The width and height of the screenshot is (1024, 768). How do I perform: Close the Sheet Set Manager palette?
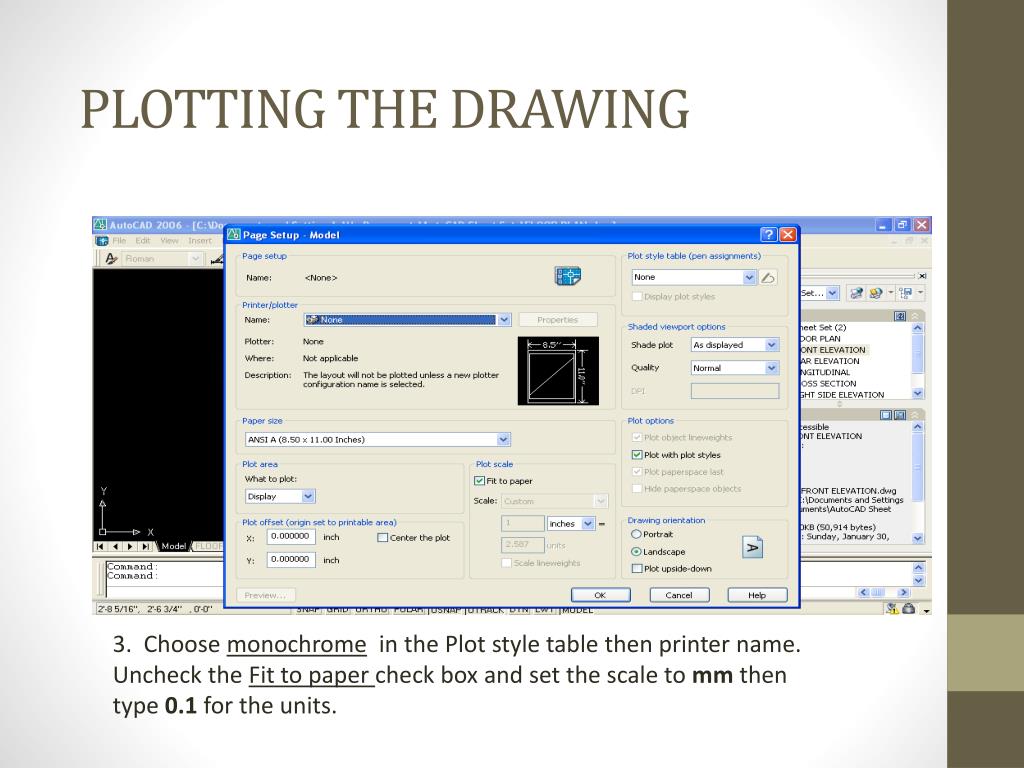coord(921,276)
